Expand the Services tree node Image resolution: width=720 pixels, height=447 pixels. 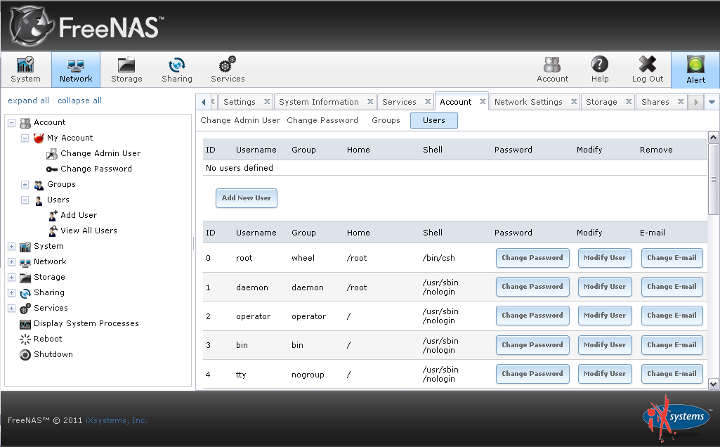12,309
